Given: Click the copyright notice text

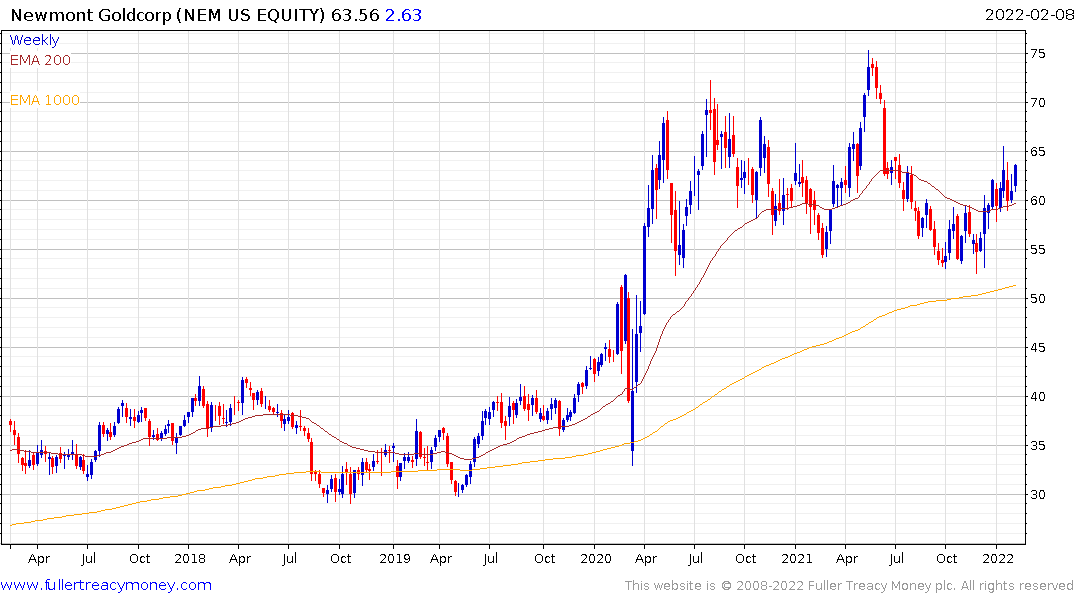Looking at the screenshot, I should pyautogui.click(x=849, y=586).
